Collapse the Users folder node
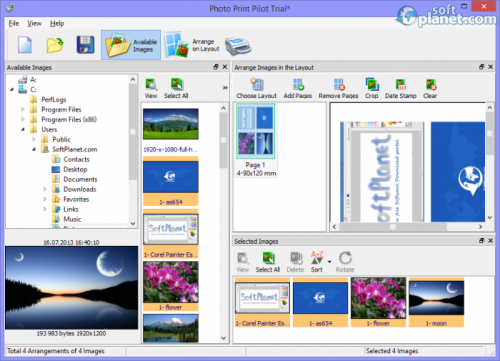 coord(23,129)
